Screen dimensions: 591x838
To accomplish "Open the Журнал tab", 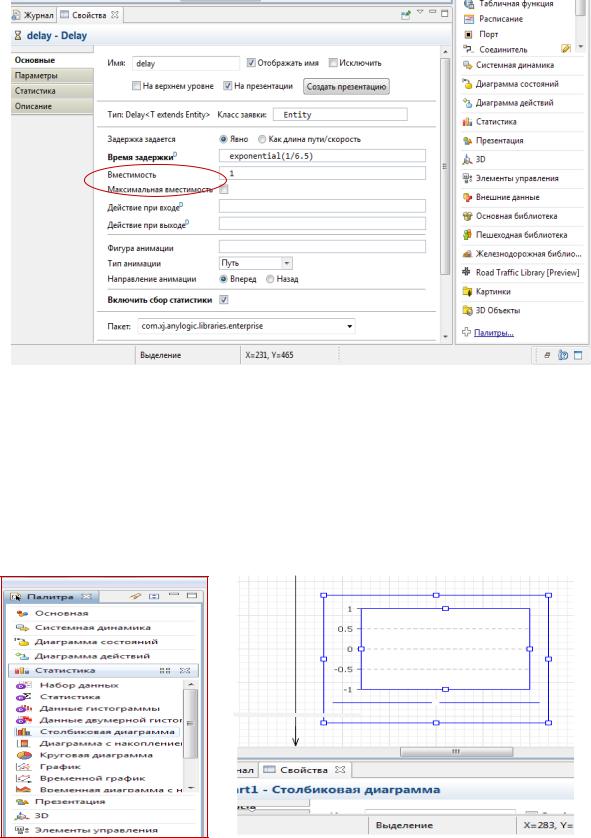I will pyautogui.click(x=33, y=15).
